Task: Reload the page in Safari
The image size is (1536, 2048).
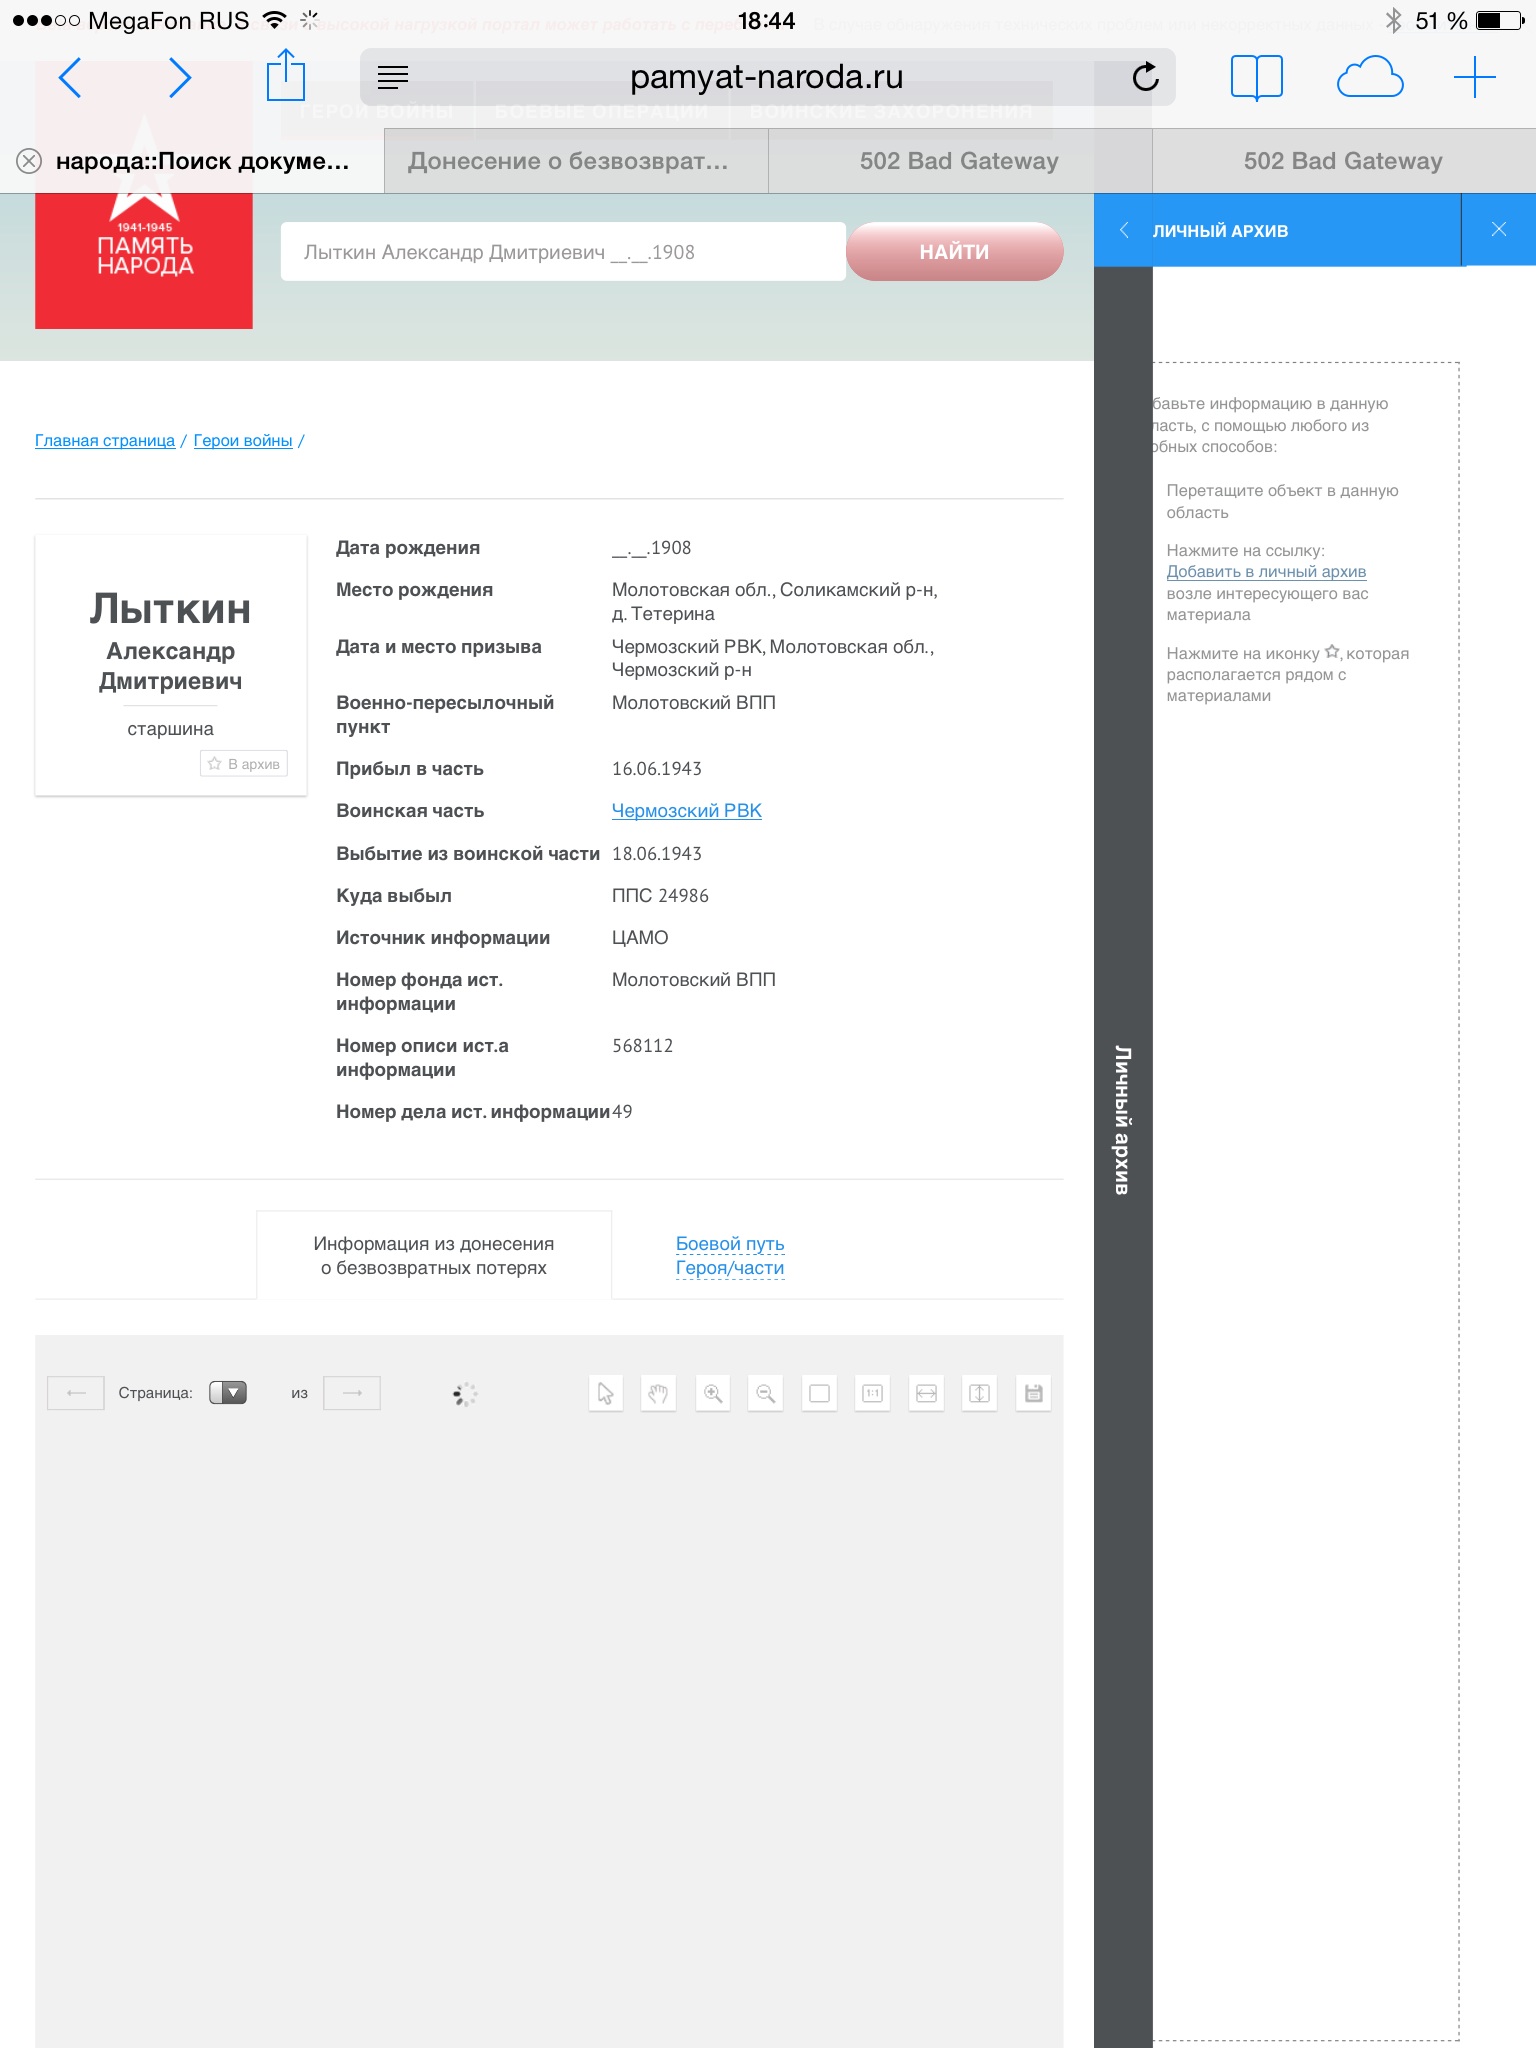Action: (x=1145, y=77)
